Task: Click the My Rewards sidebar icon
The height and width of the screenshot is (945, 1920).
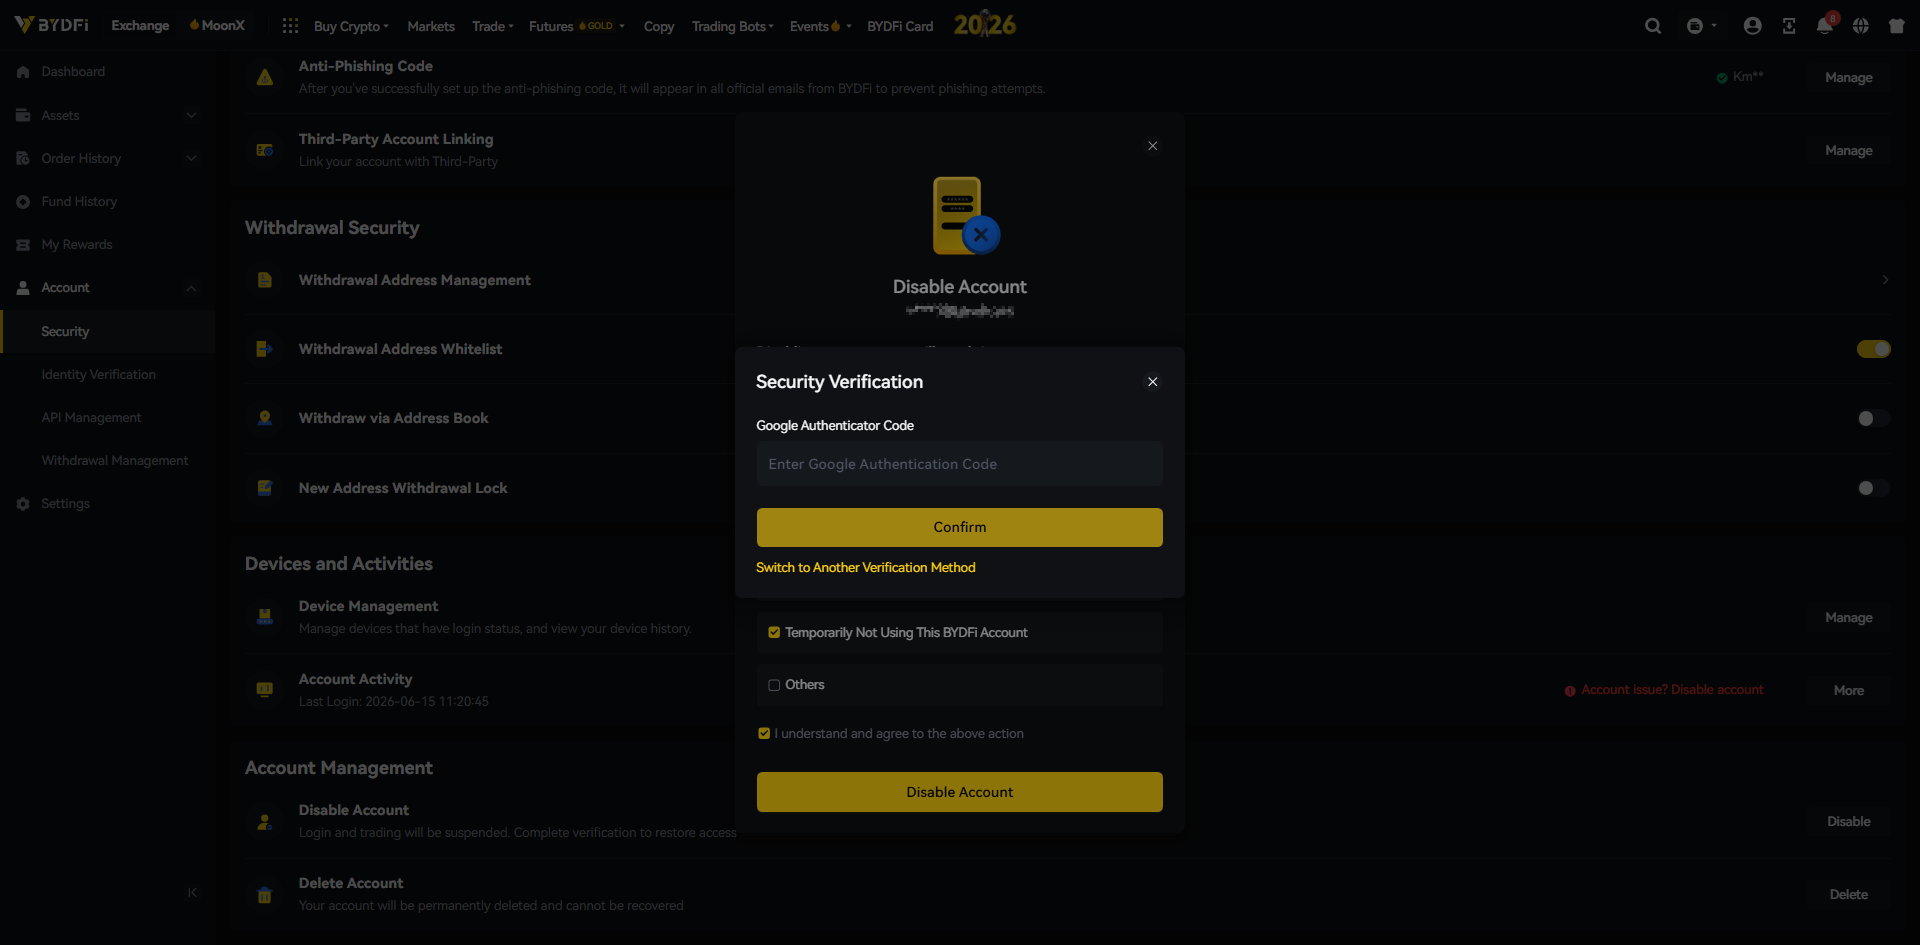Action: (23, 245)
